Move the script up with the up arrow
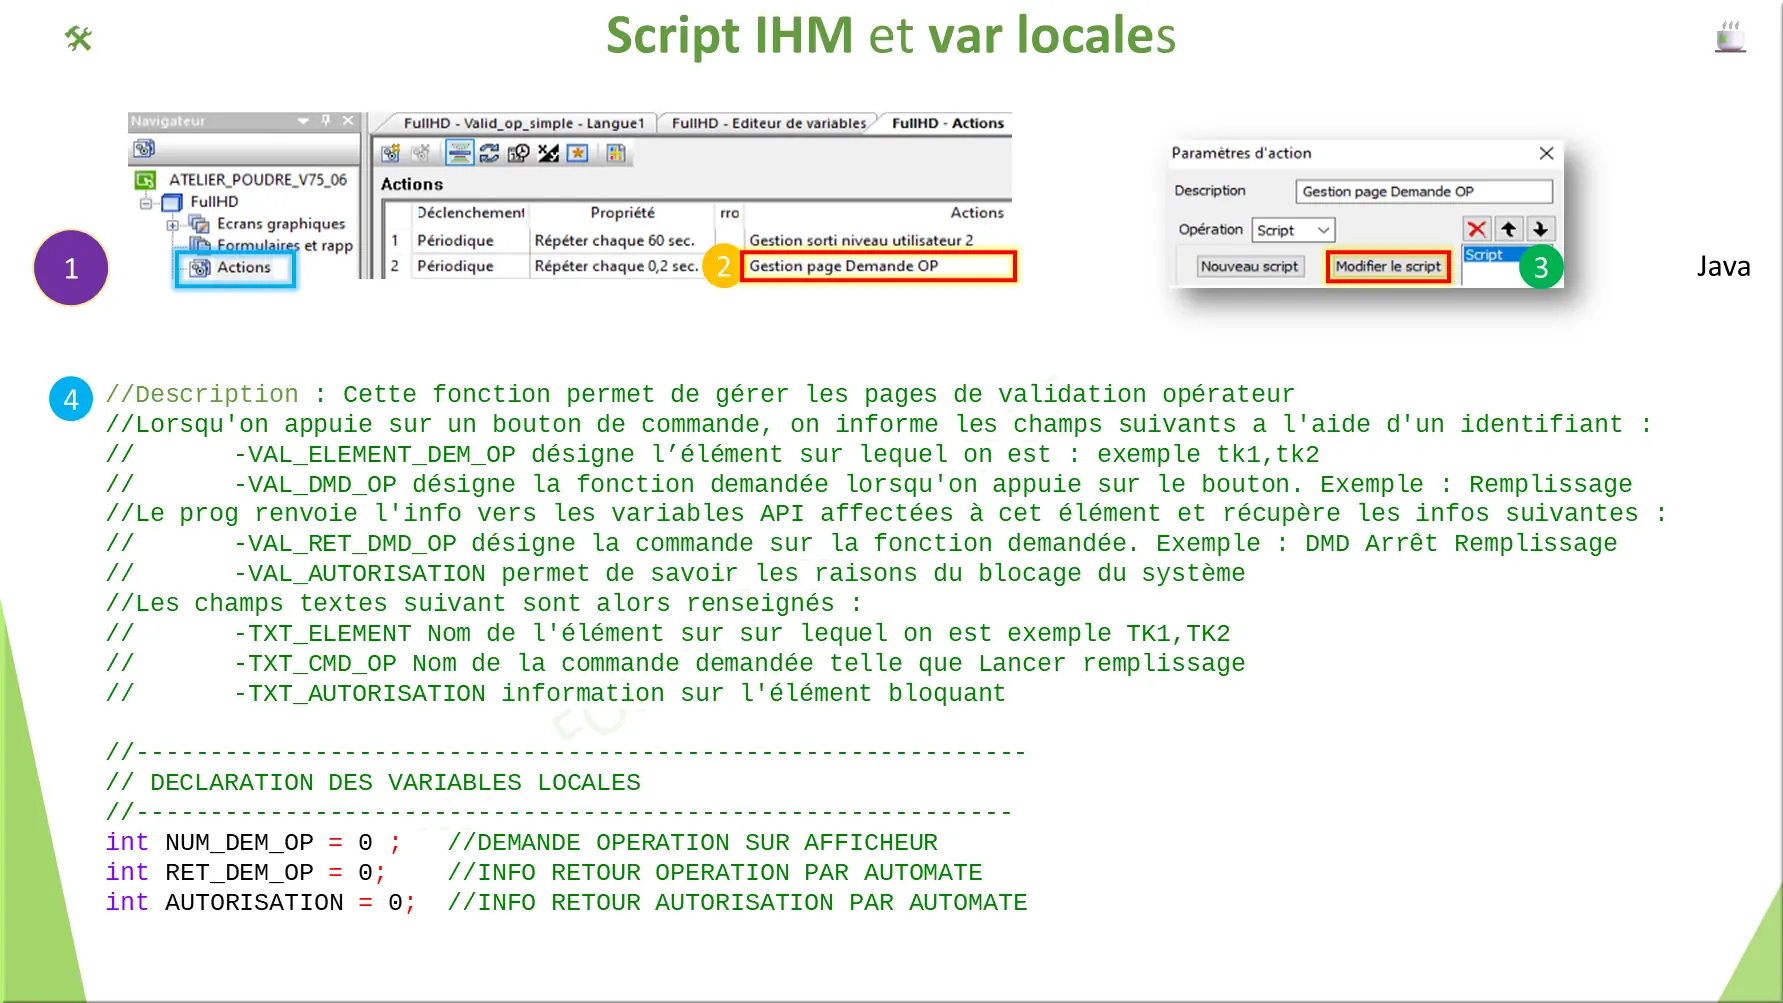This screenshot has width=1783, height=1003. (x=1509, y=229)
